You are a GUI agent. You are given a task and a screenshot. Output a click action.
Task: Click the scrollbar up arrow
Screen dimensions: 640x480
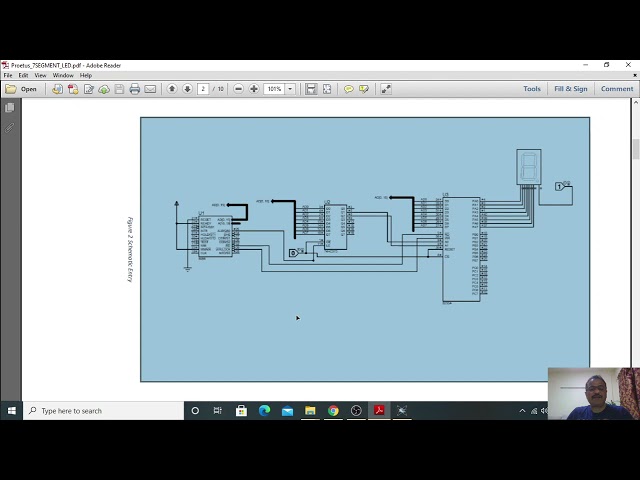tap(636, 103)
